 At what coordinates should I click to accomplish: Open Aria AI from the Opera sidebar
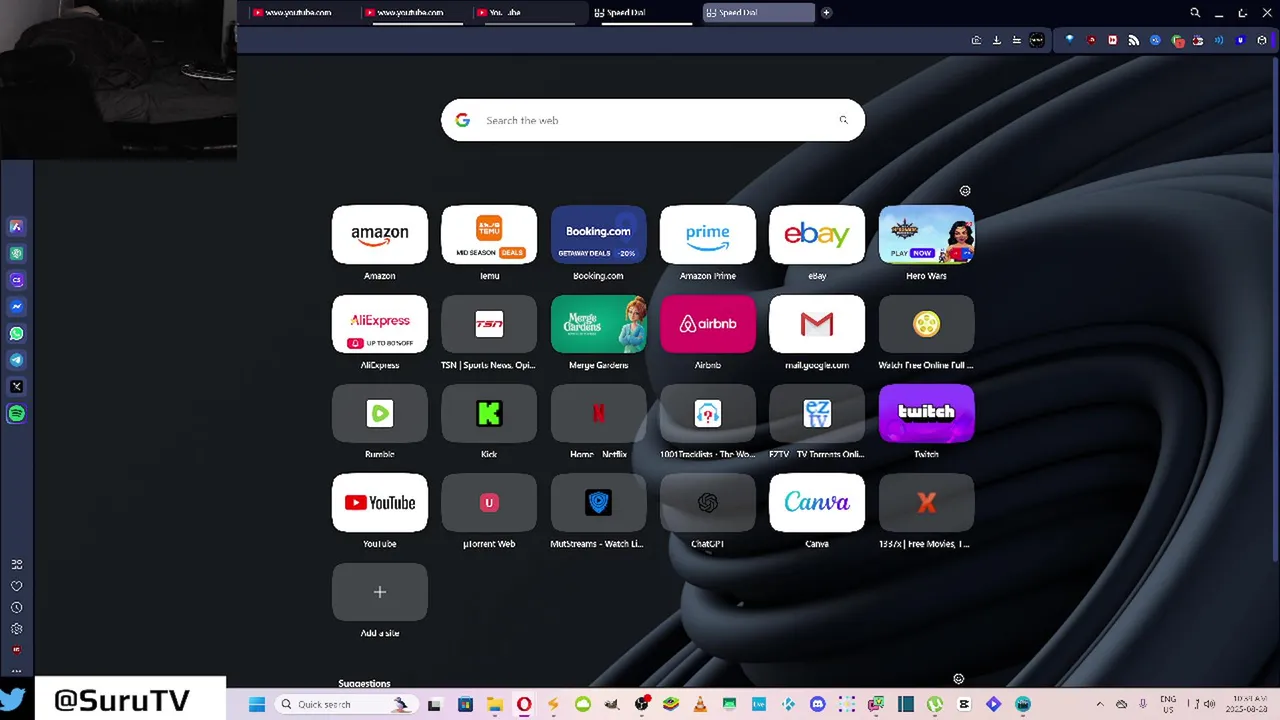coord(16,227)
